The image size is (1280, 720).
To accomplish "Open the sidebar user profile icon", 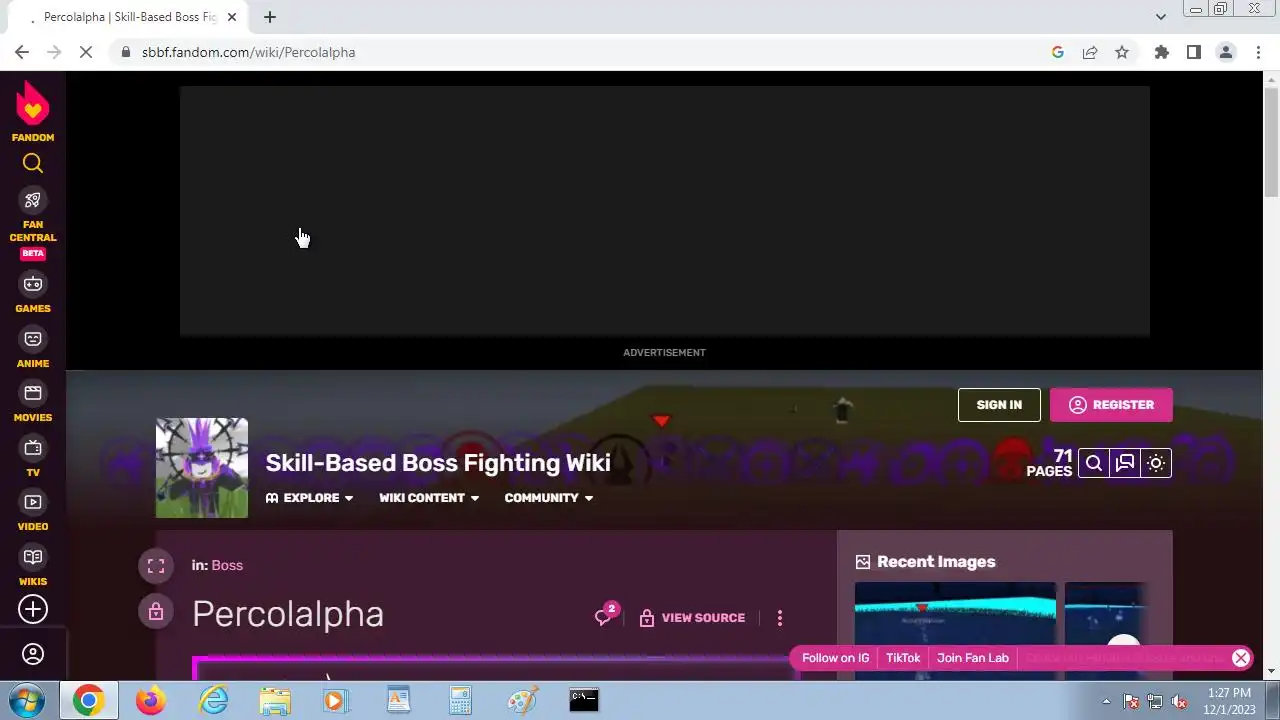I will point(33,654).
